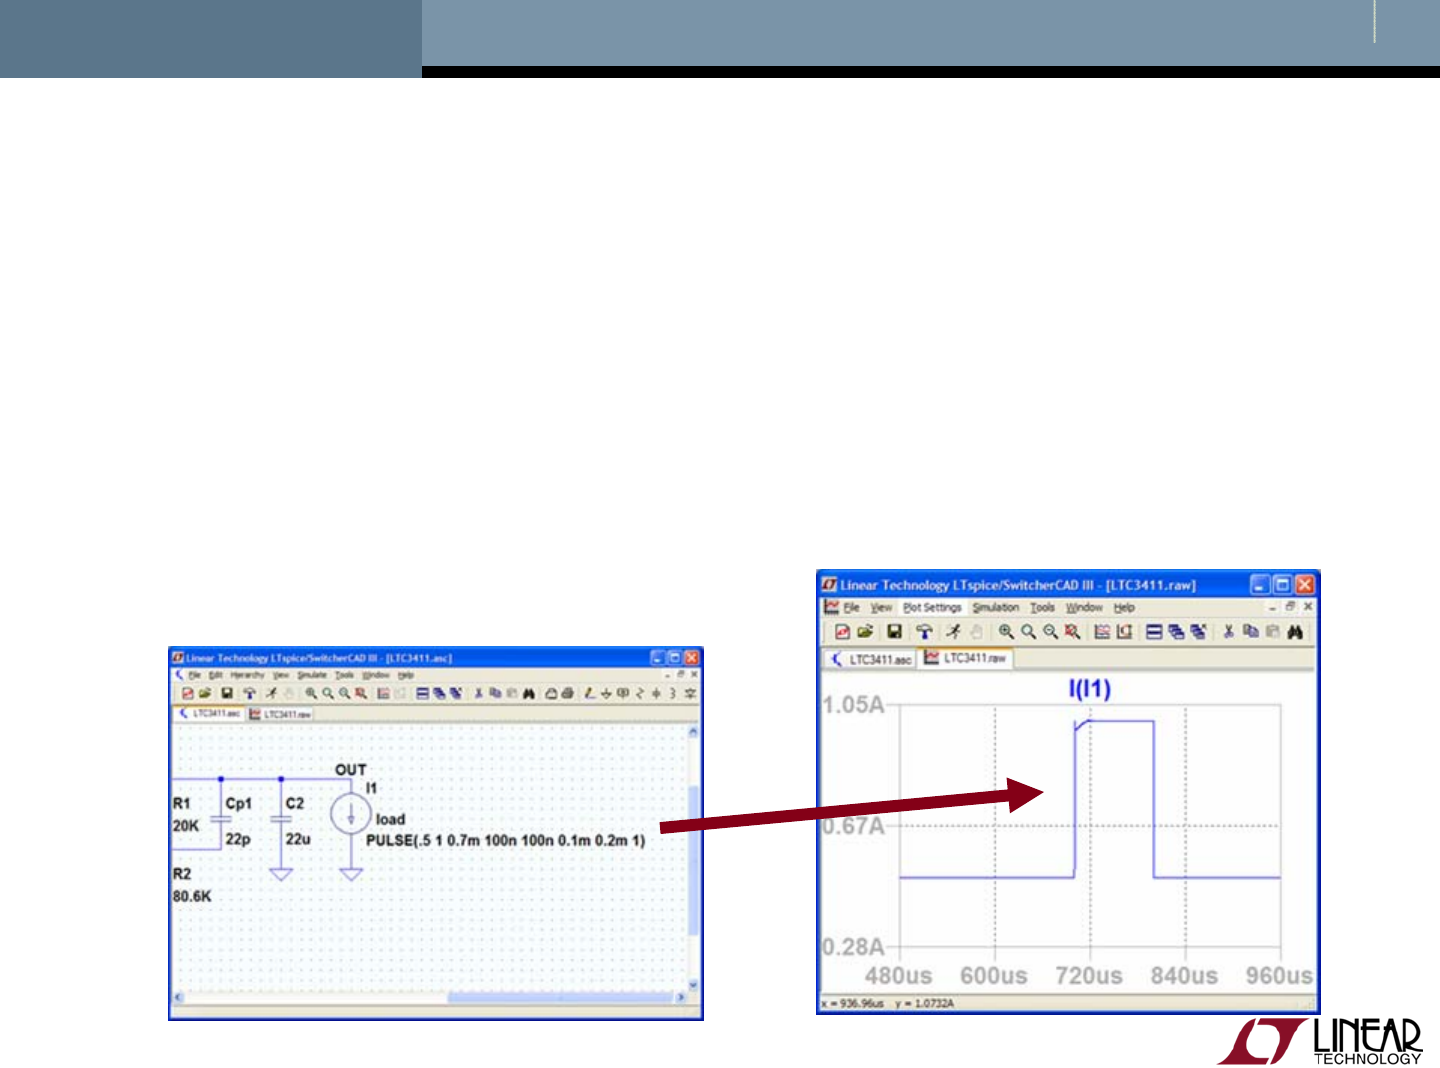Select the LTC3411.raw tab in the waveform window
Viewport: 1440px width, 1068px height.
(966, 658)
